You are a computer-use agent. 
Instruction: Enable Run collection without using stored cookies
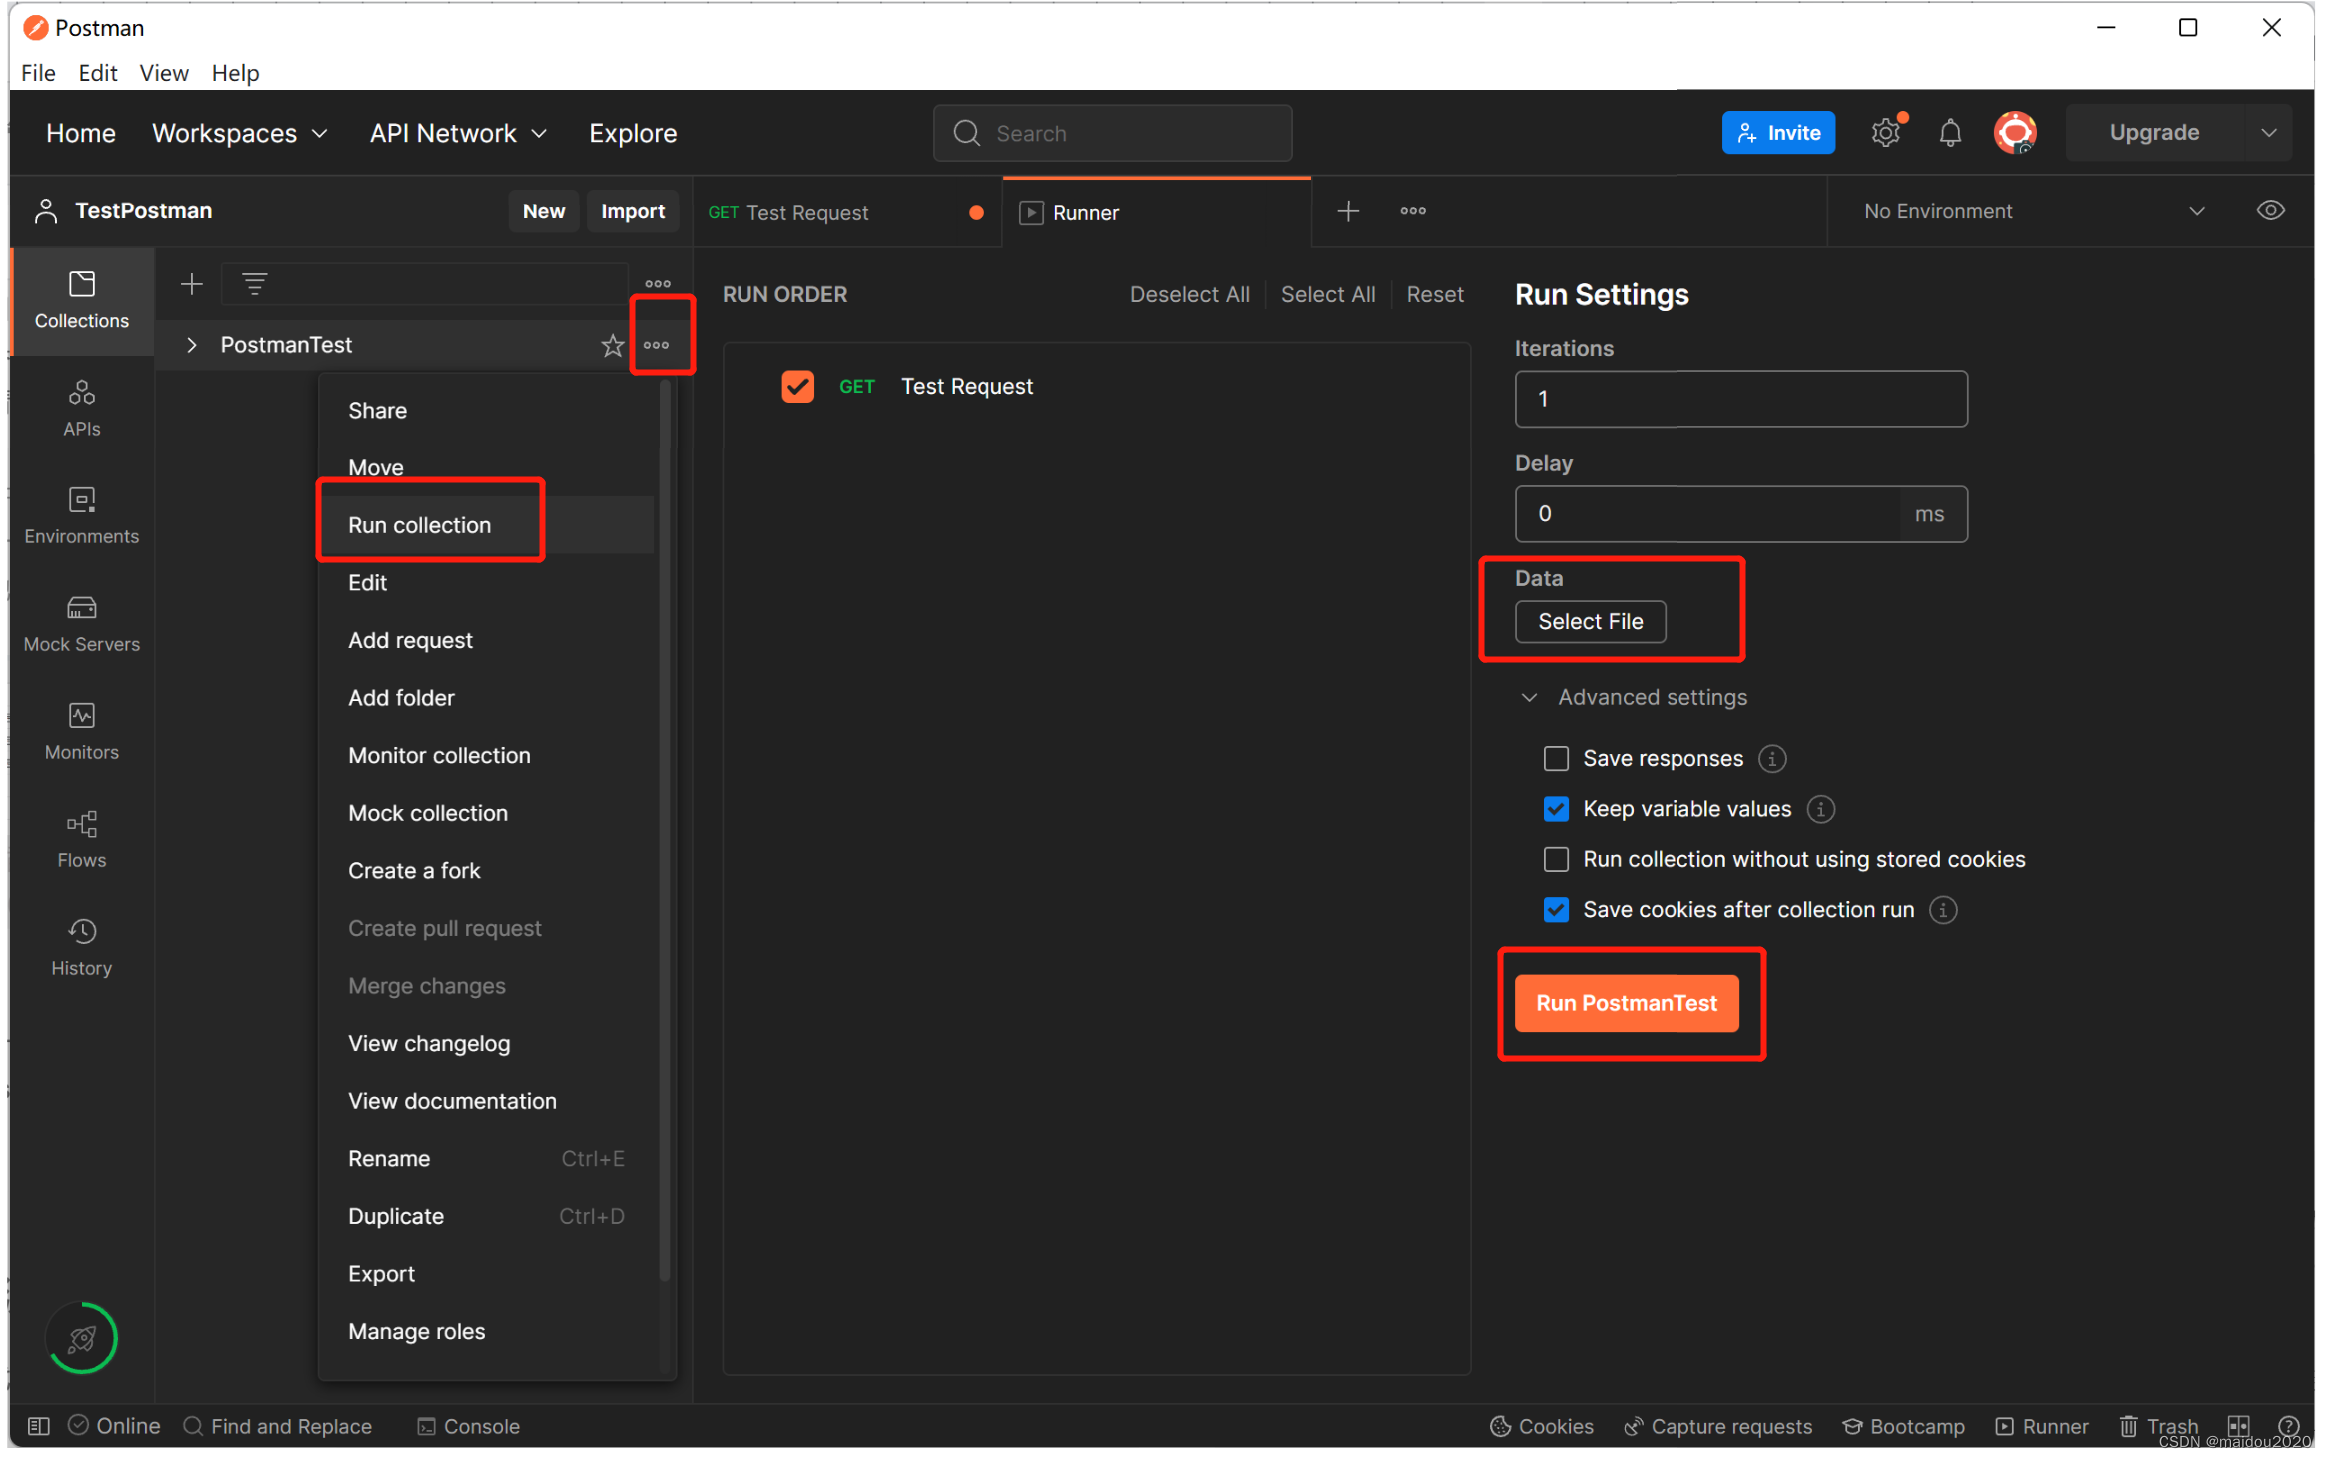point(1556,859)
